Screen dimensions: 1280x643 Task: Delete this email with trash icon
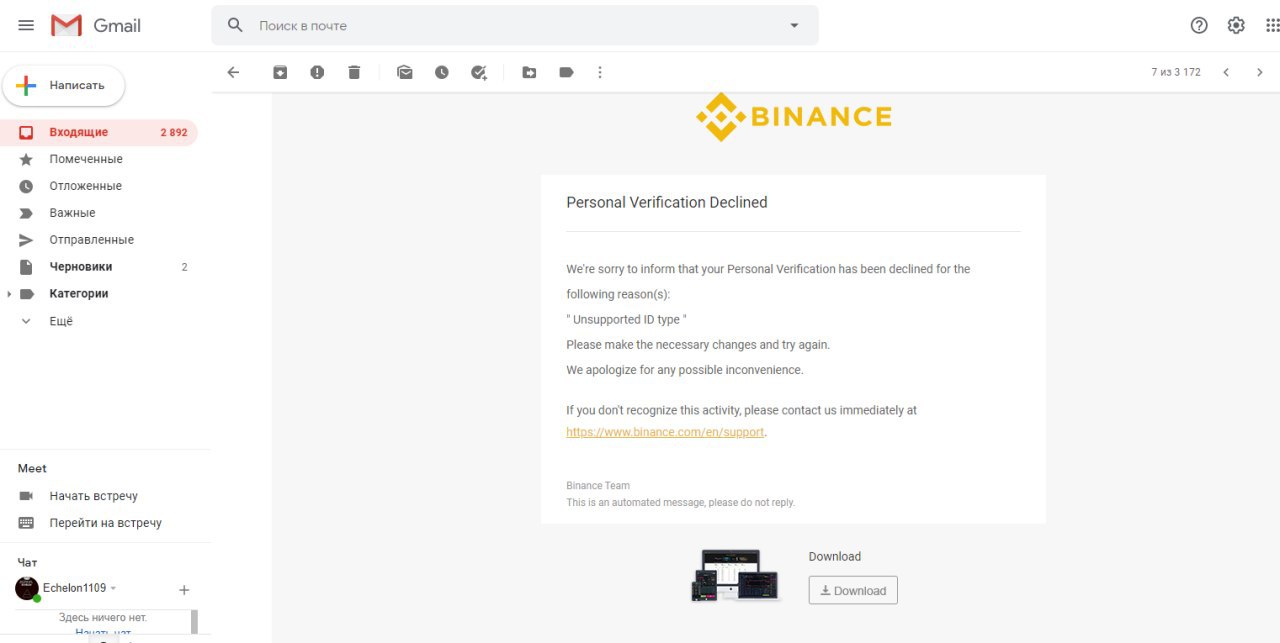click(354, 72)
